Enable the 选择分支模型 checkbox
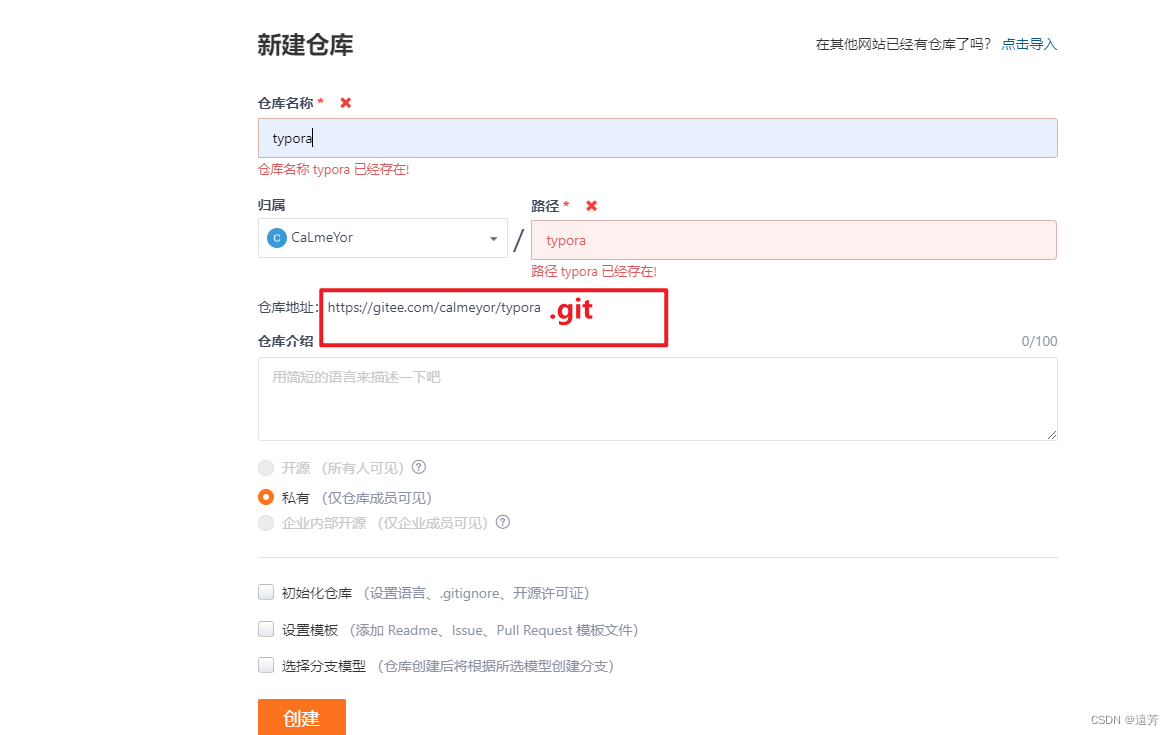 [266, 665]
